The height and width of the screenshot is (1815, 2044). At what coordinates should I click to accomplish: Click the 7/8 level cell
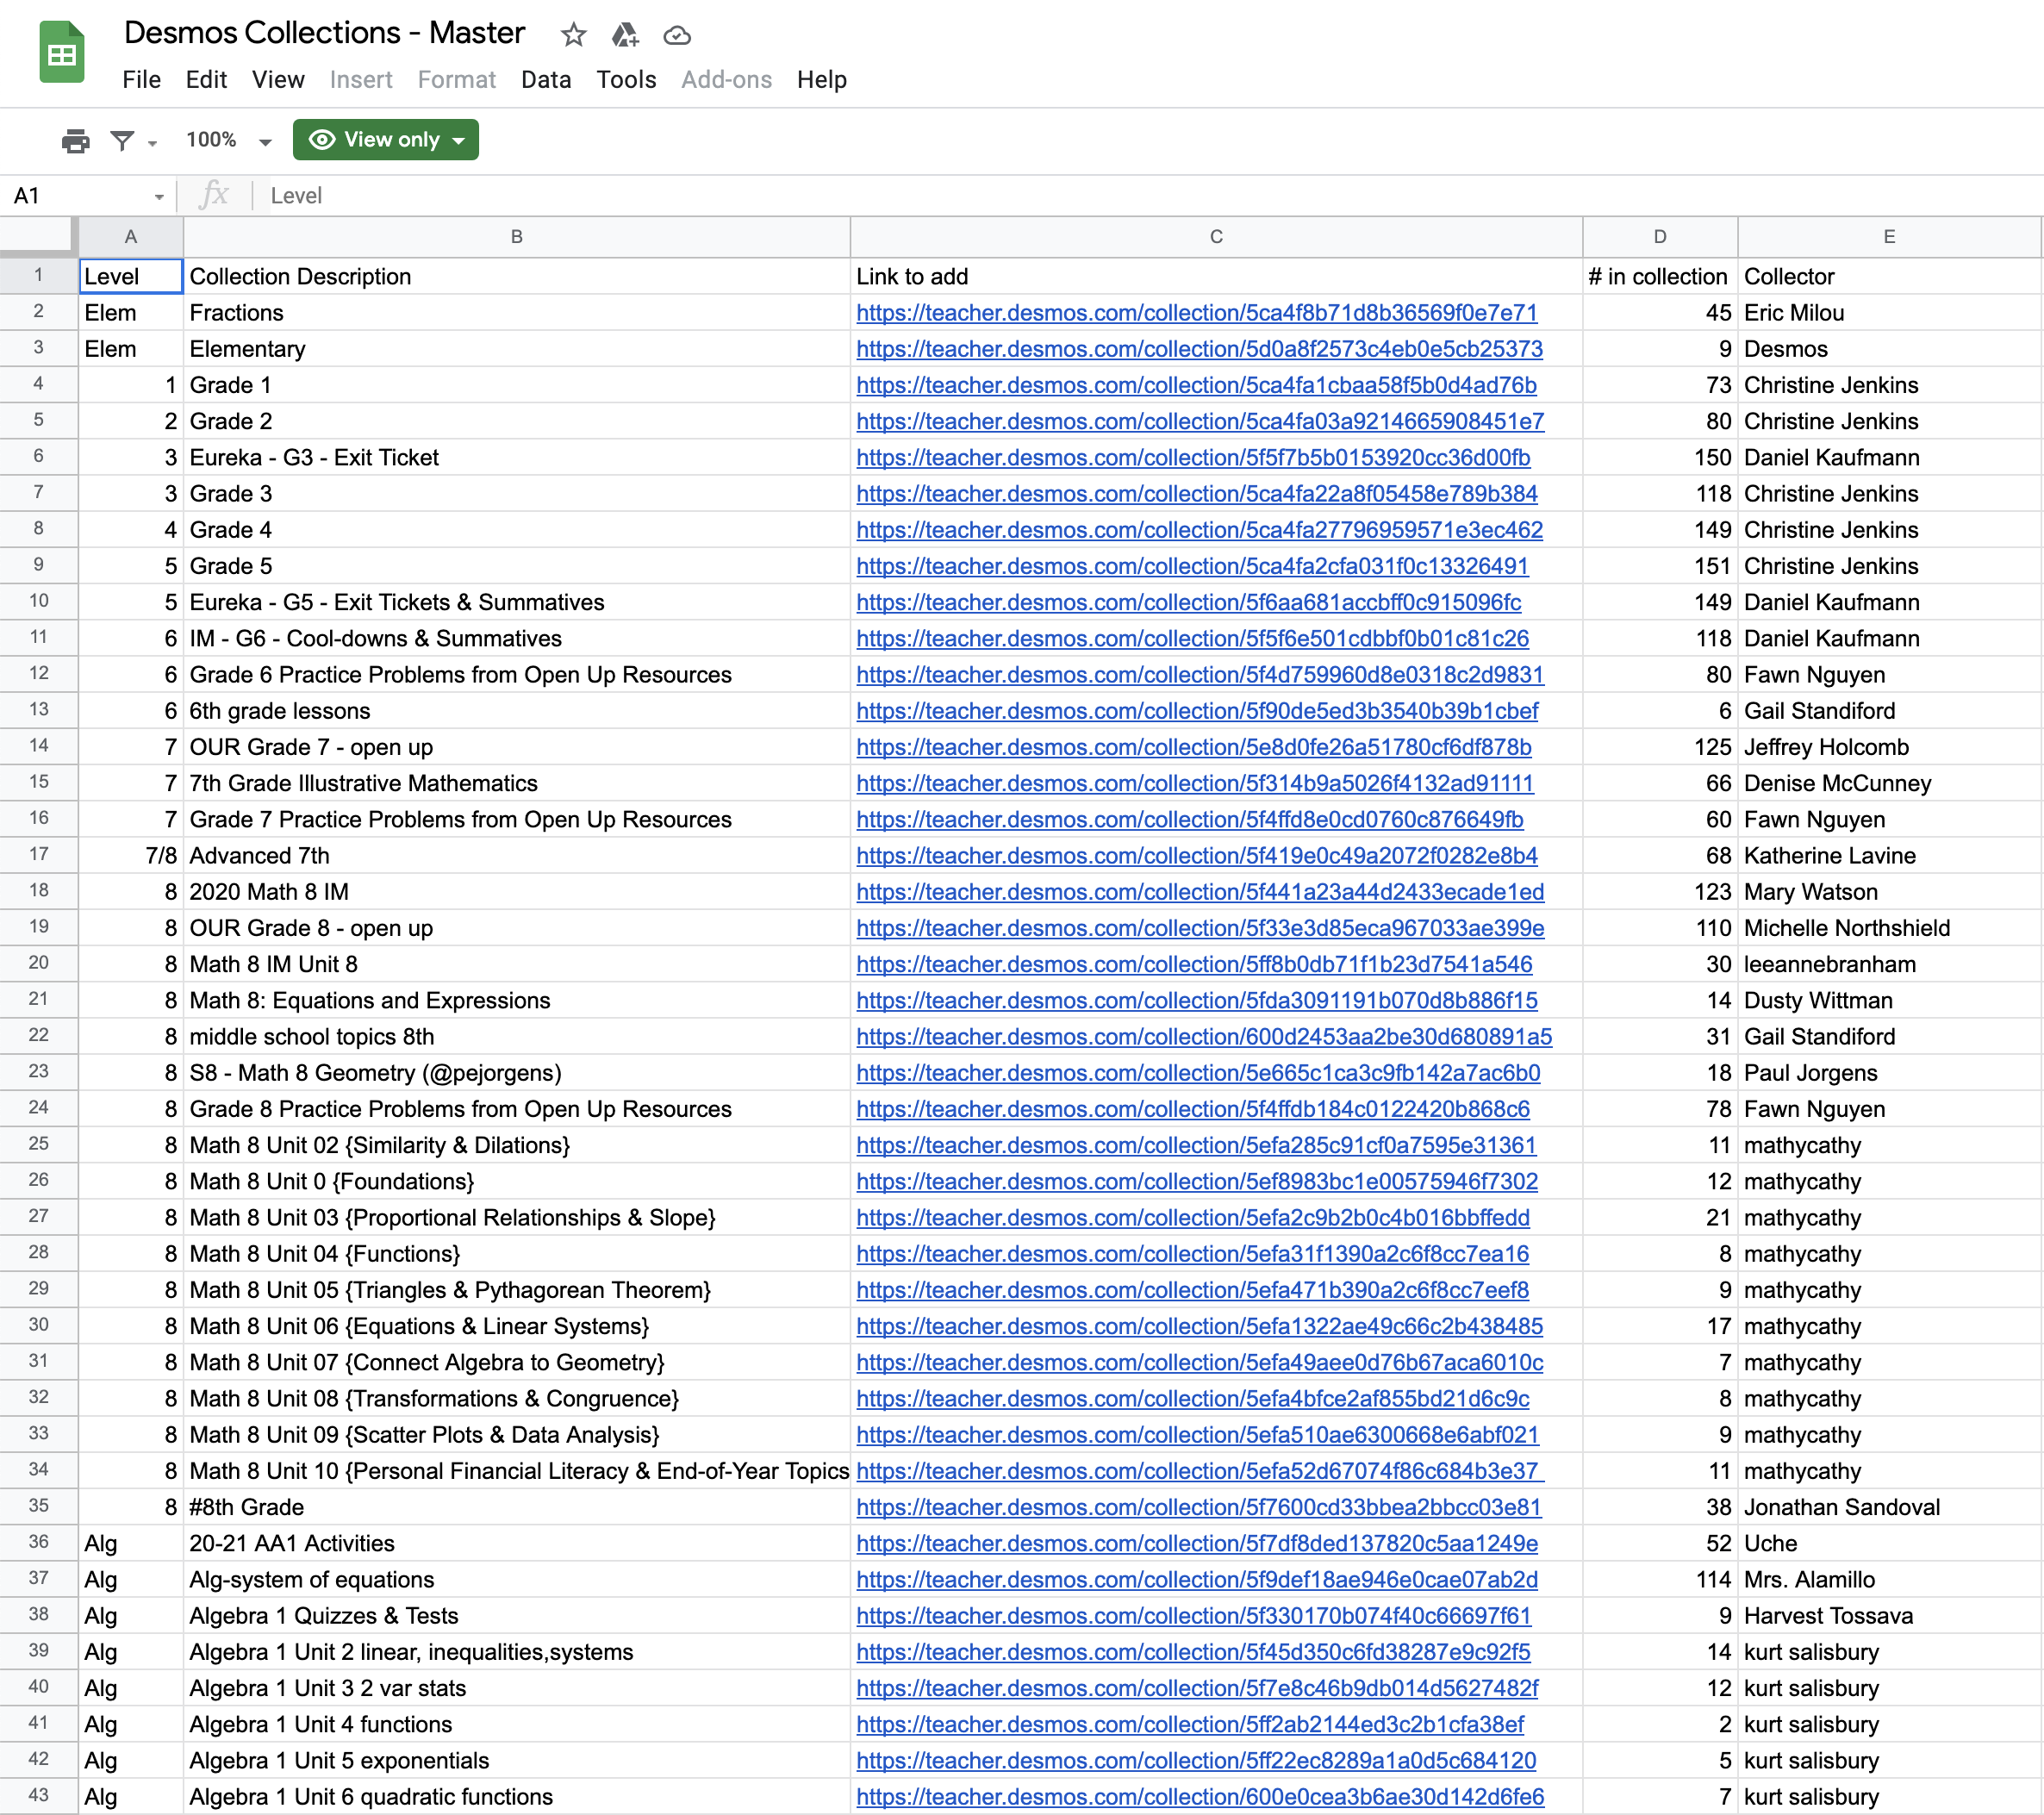[131, 856]
